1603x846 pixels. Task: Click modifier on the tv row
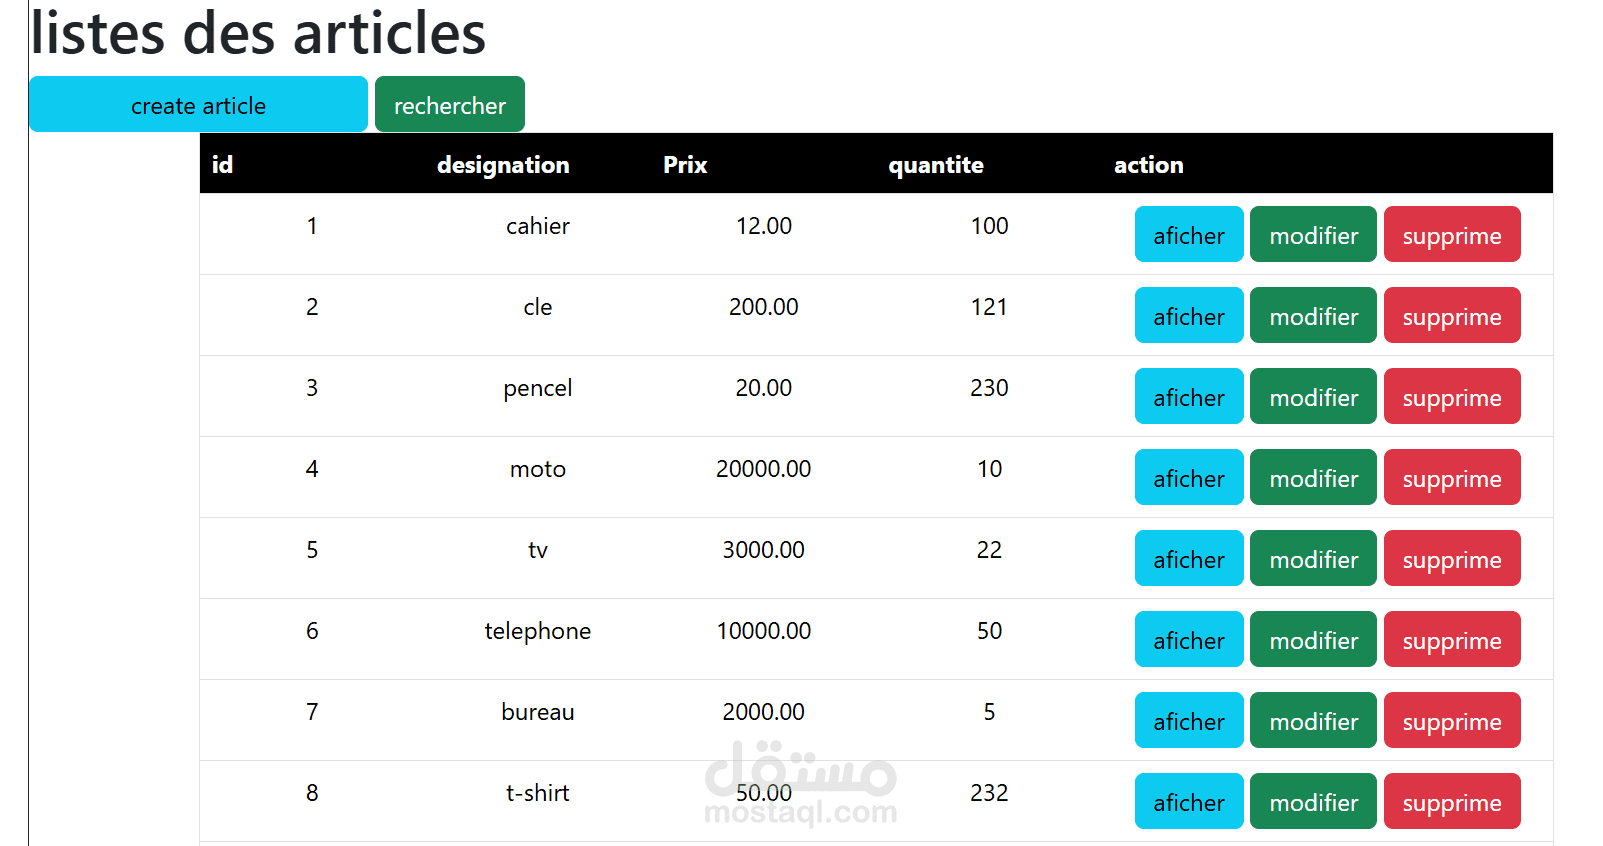coord(1313,559)
